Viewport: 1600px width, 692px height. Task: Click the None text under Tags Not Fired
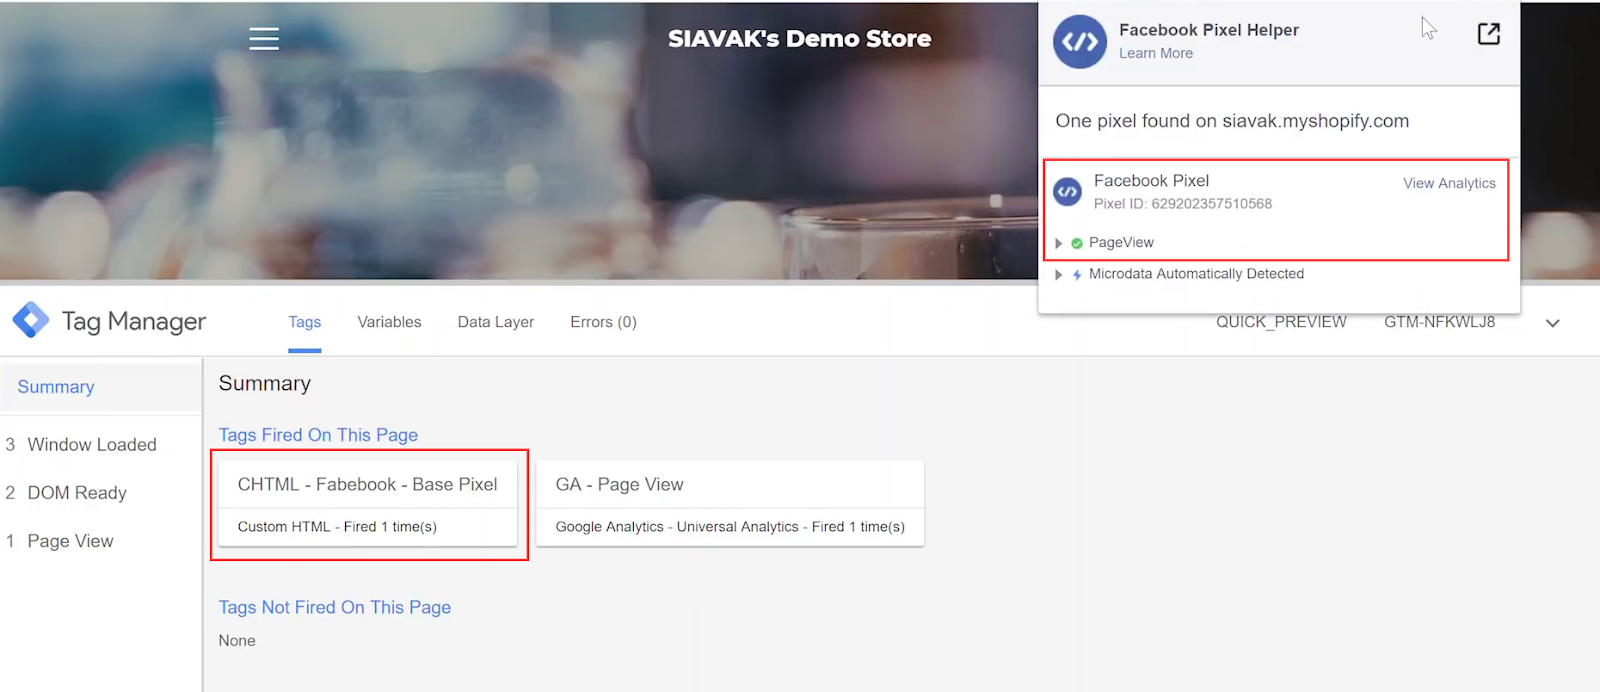click(237, 641)
